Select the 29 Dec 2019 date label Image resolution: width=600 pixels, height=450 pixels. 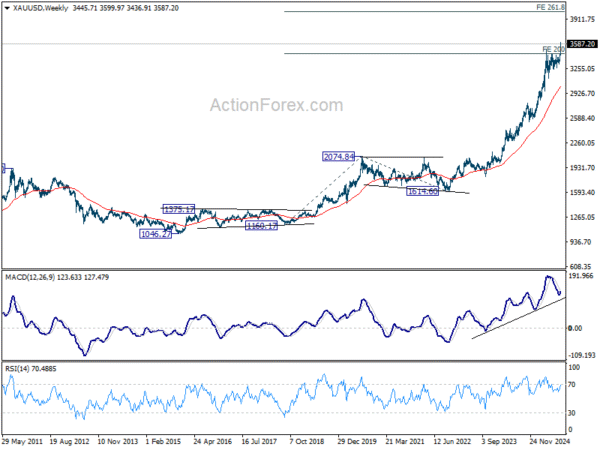click(357, 442)
